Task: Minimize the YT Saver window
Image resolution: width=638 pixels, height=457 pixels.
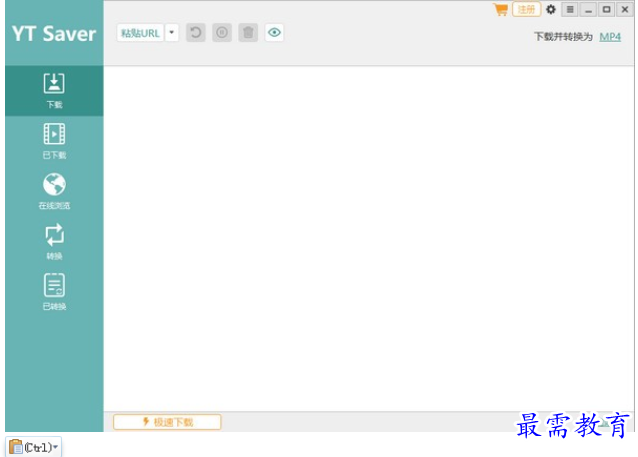Action: tap(588, 9)
